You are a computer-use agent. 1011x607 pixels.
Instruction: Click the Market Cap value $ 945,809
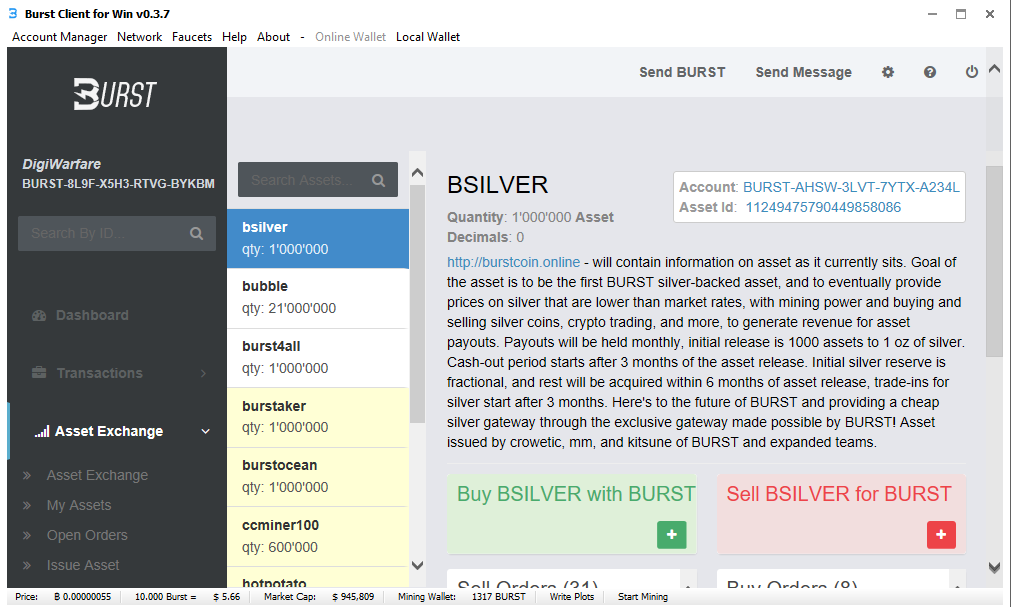(x=353, y=597)
